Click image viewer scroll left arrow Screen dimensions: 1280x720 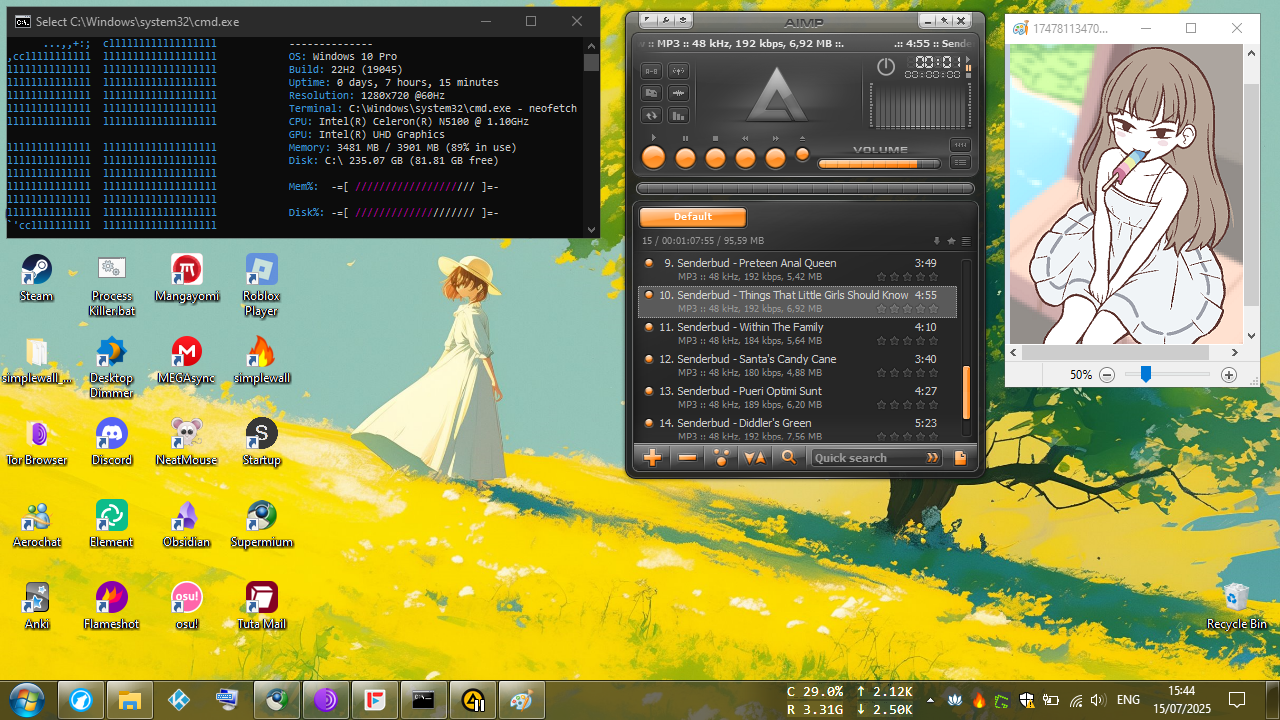(x=1014, y=352)
